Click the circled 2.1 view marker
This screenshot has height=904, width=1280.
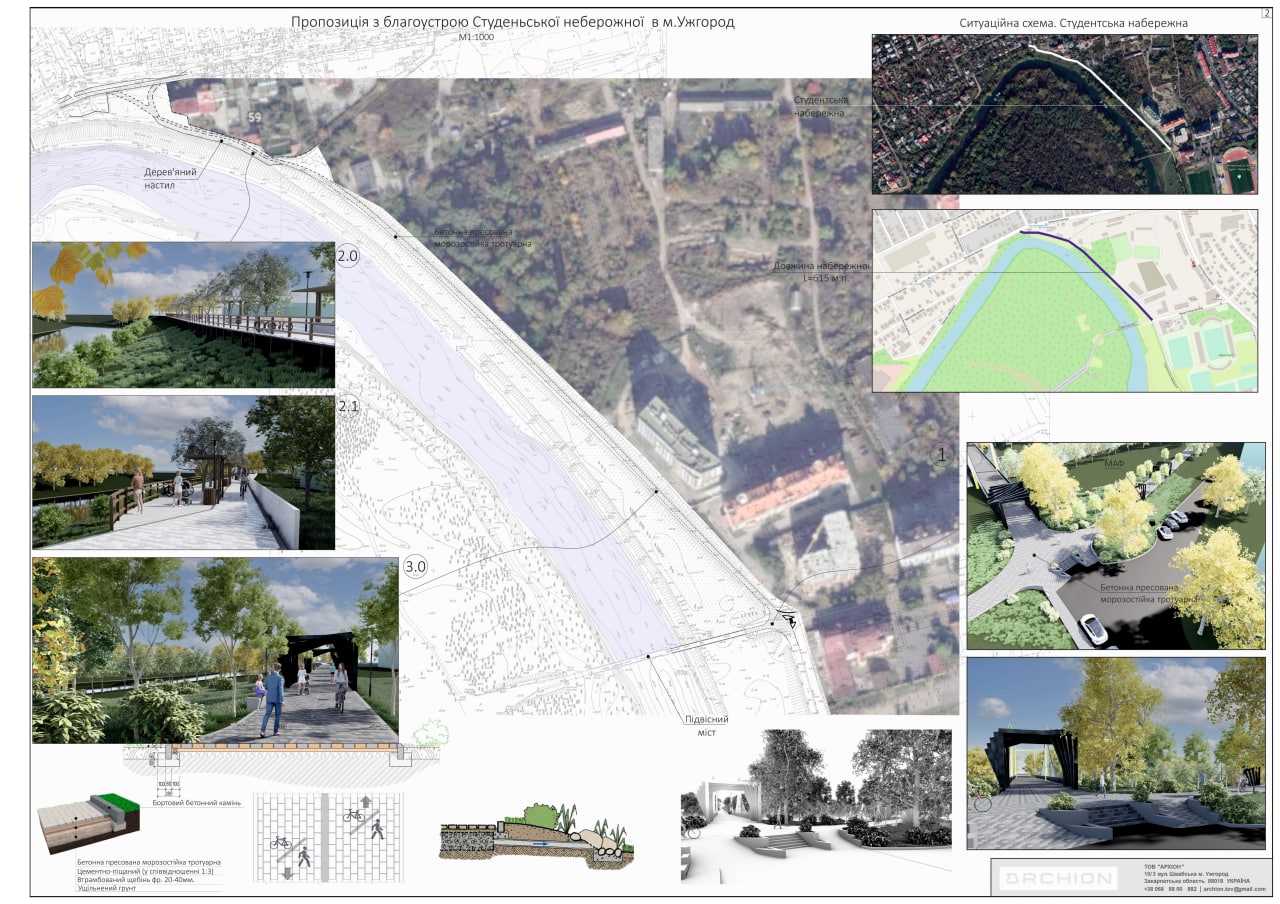tap(348, 406)
